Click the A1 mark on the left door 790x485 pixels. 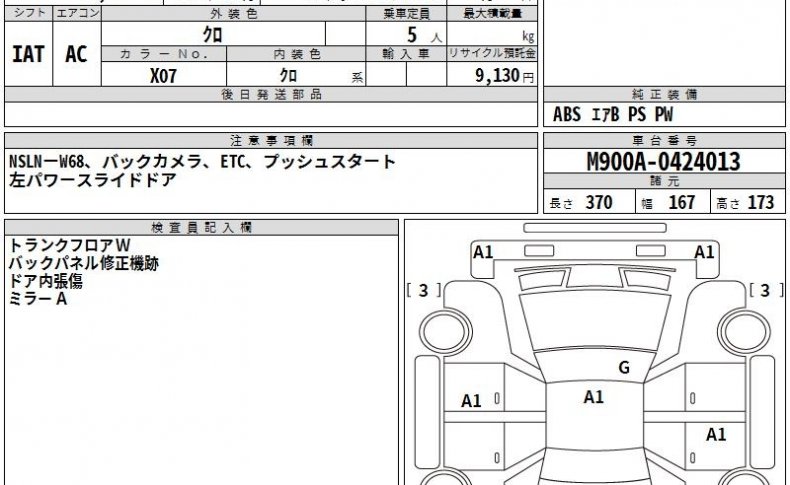(x=472, y=401)
